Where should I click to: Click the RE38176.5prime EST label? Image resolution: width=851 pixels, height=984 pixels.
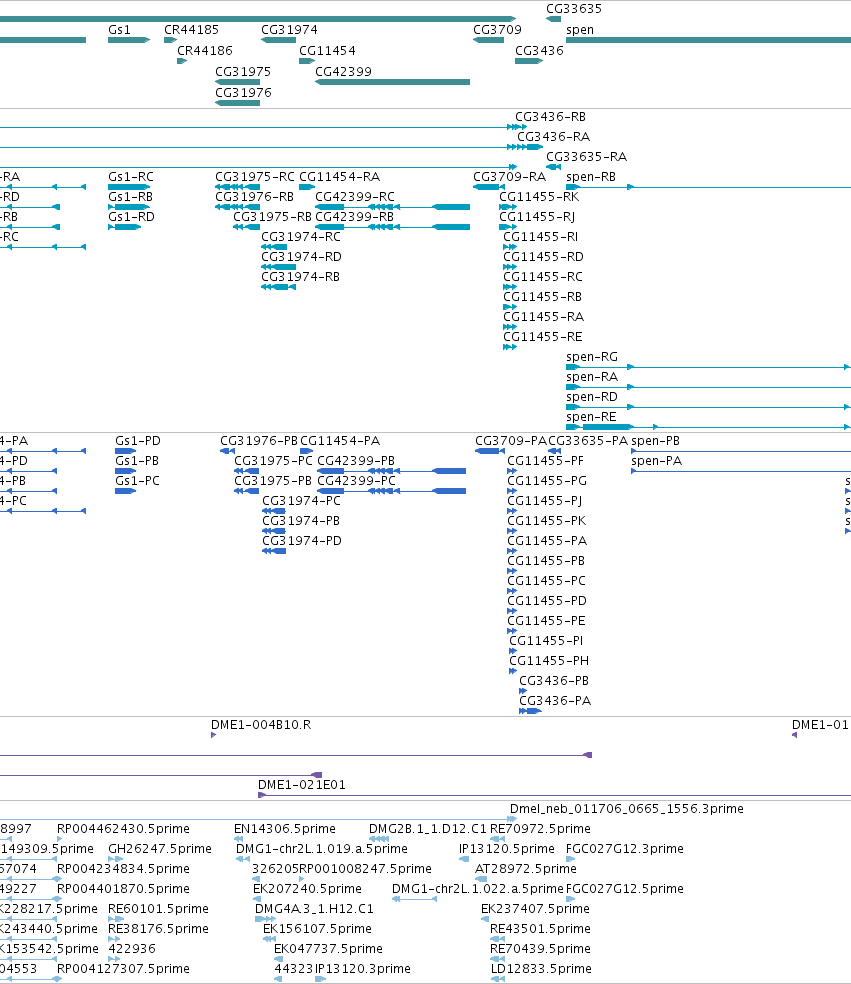click(x=158, y=929)
